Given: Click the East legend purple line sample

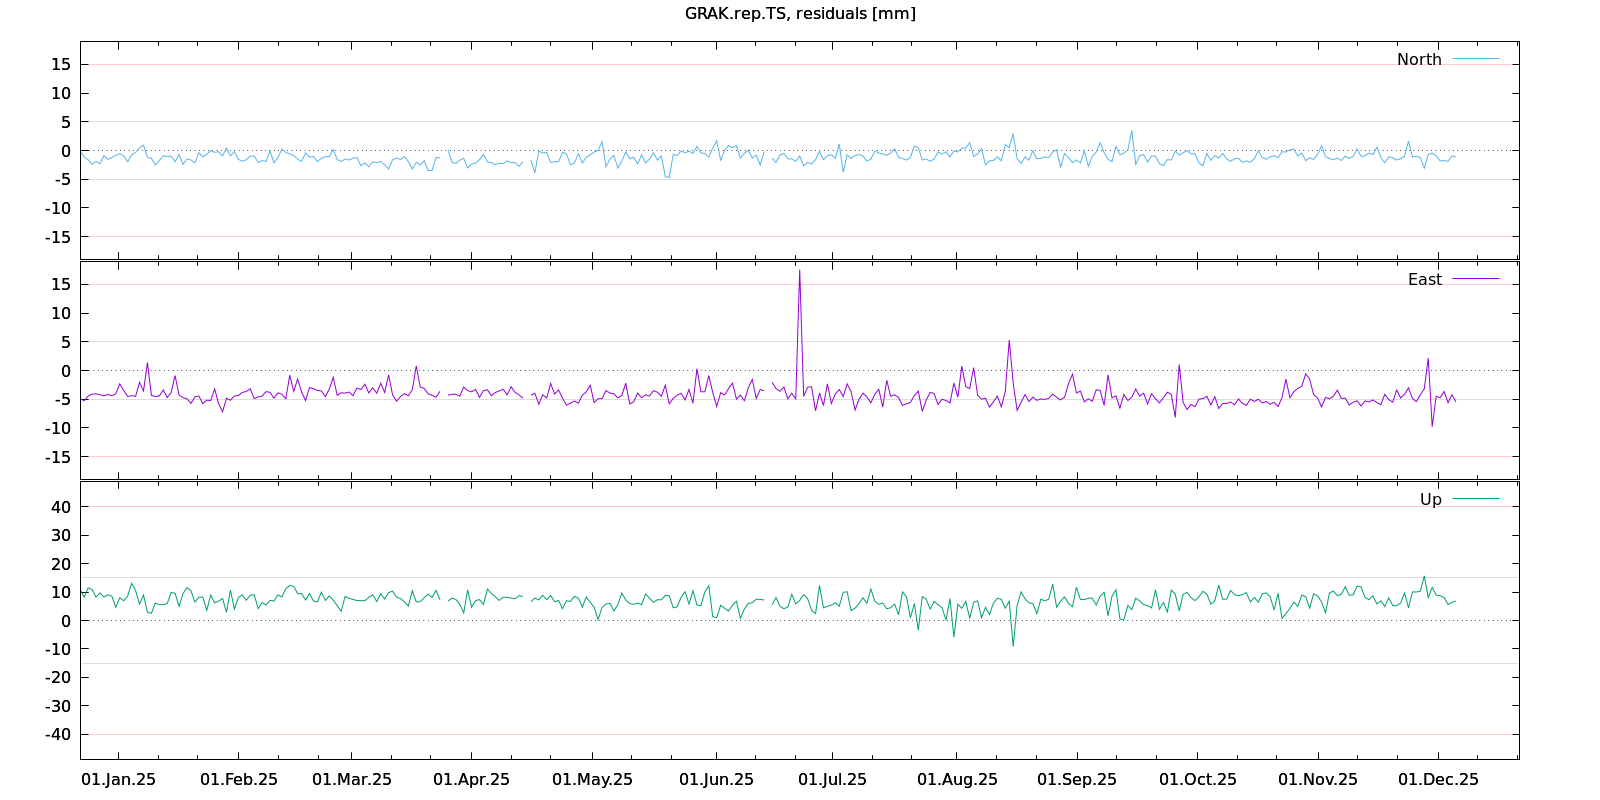Looking at the screenshot, I should coord(1476,280).
